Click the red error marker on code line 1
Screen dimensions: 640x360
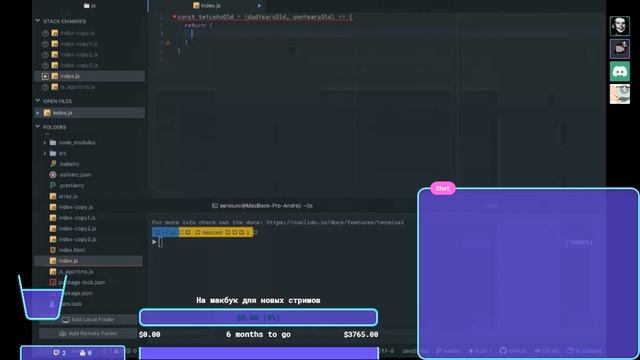tap(174, 17)
